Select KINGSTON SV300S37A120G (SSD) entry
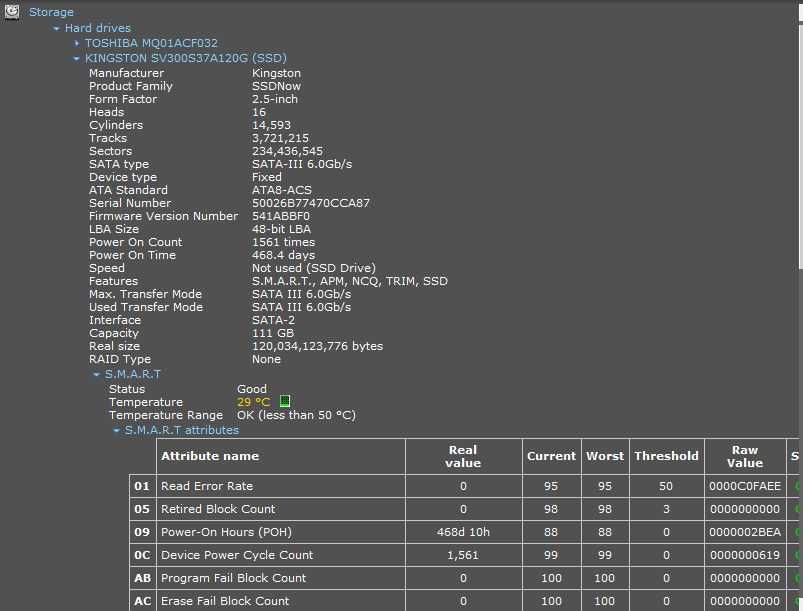803x611 pixels. 186,58
